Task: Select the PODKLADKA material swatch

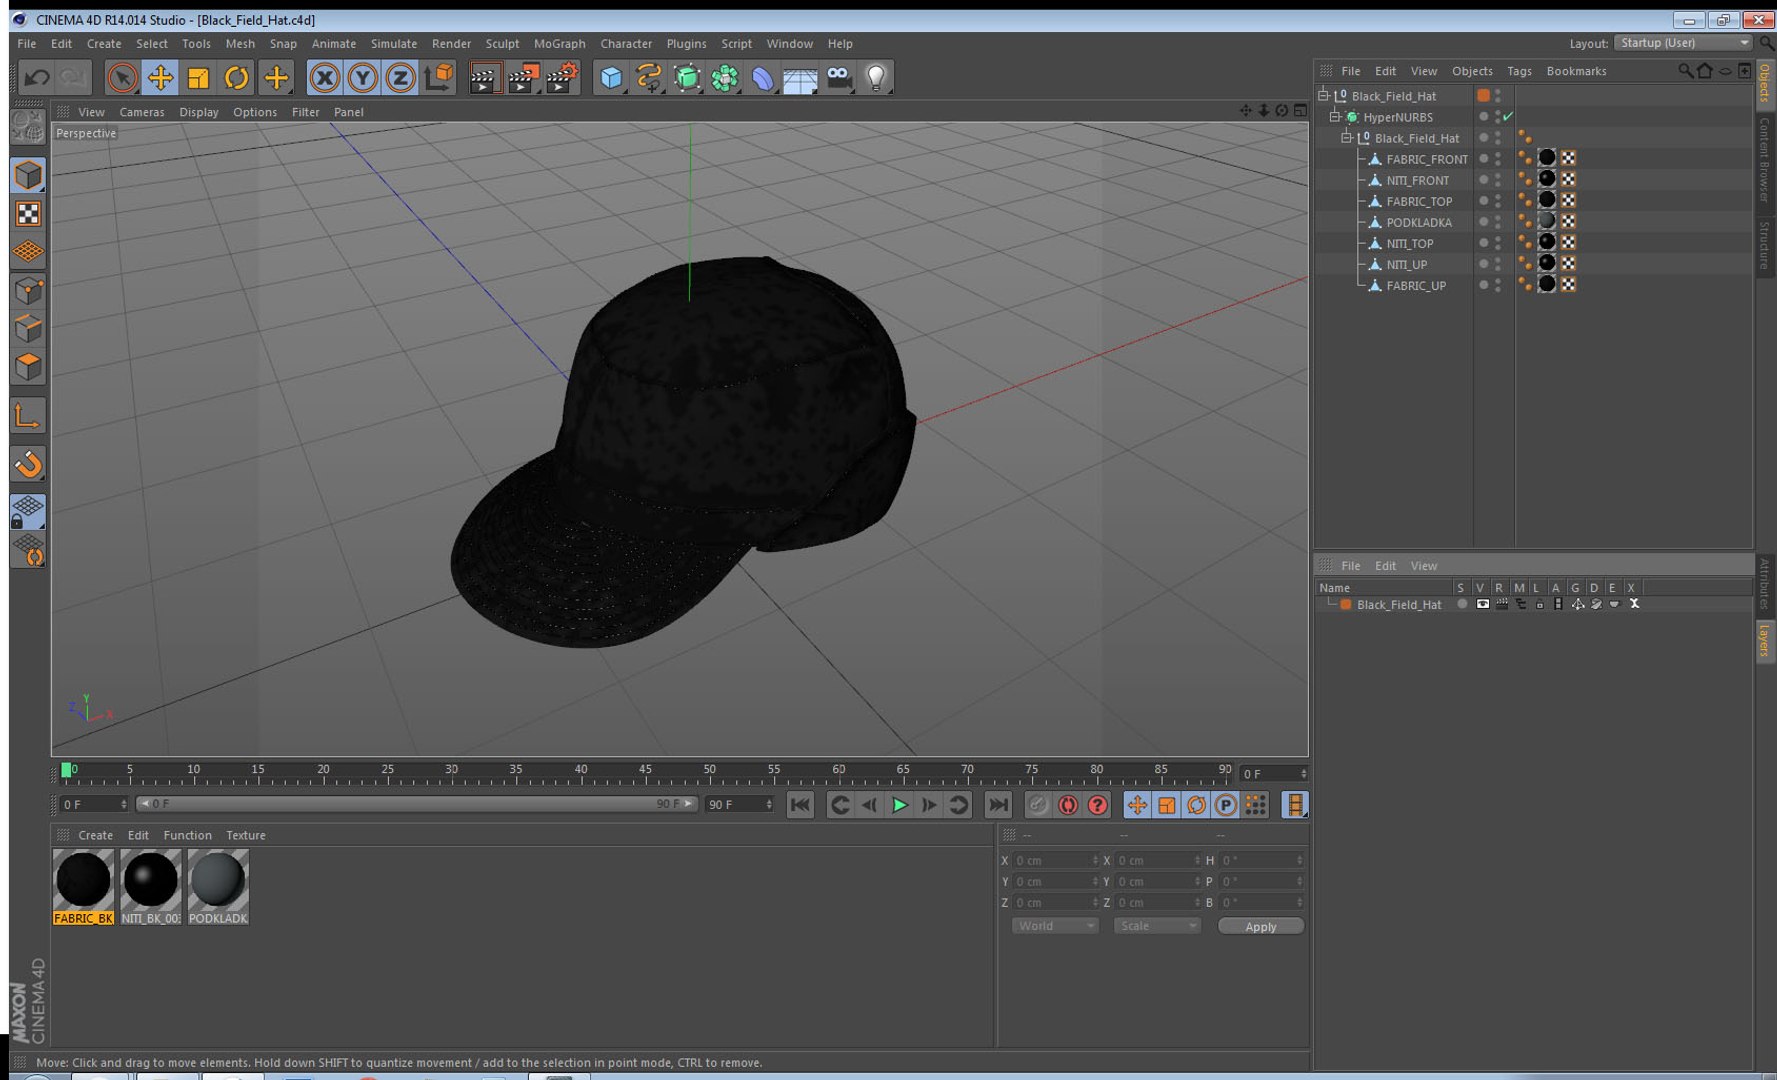Action: pos(218,887)
